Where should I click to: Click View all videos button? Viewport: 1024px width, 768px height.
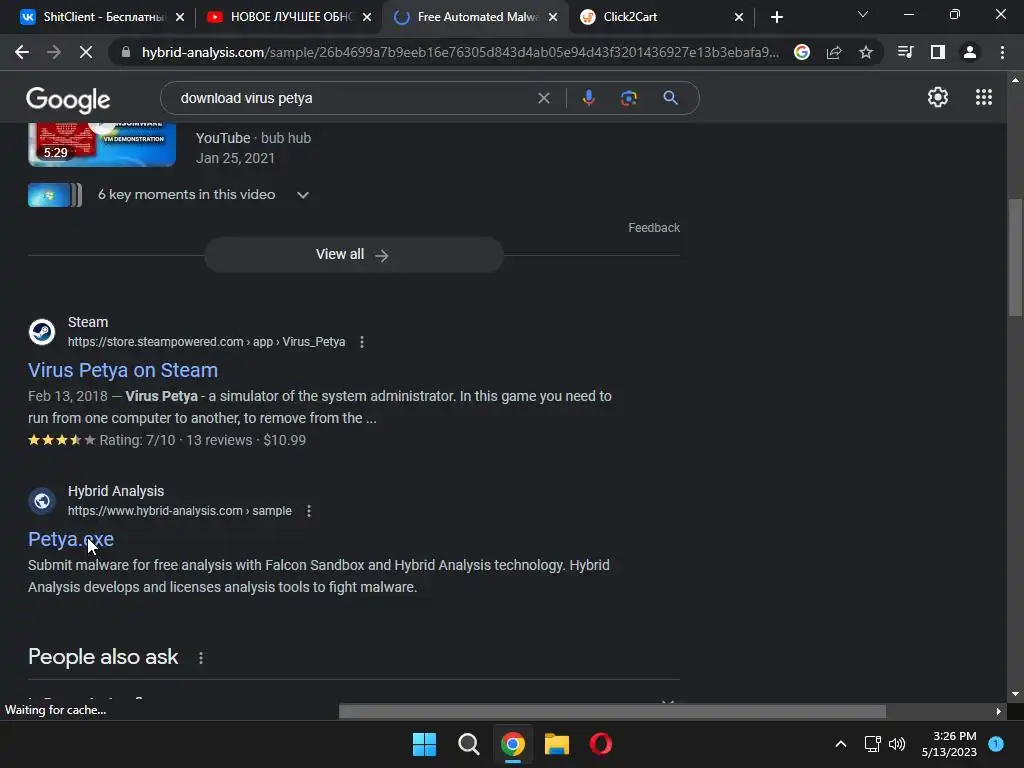tap(354, 255)
